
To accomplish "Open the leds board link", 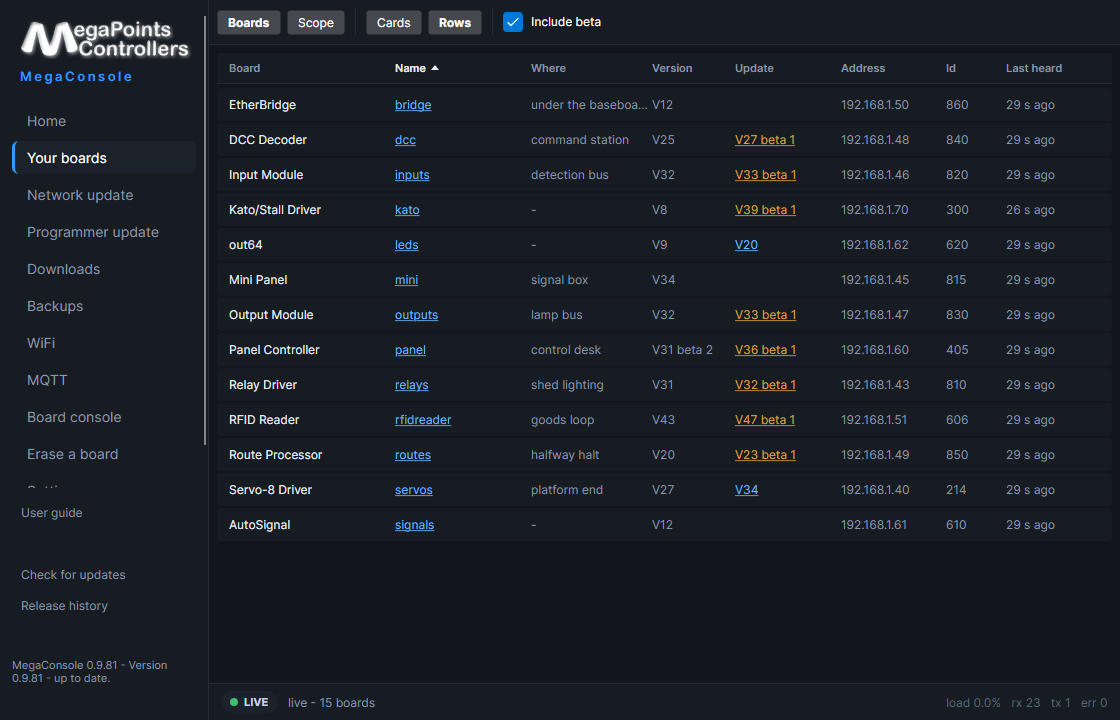I will (x=406, y=245).
